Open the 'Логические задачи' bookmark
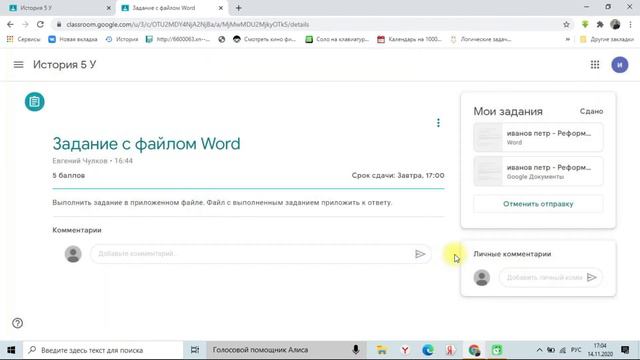 tap(481, 39)
